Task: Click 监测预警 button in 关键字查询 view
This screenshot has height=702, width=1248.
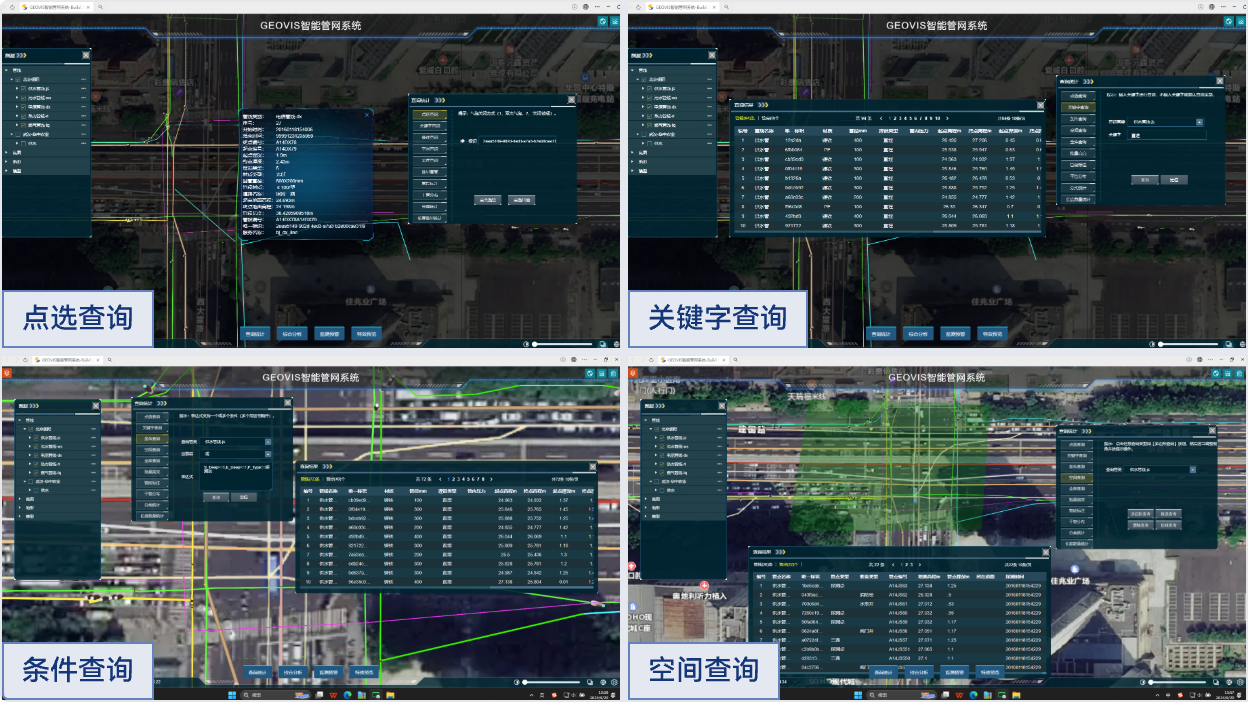Action: coord(954,333)
